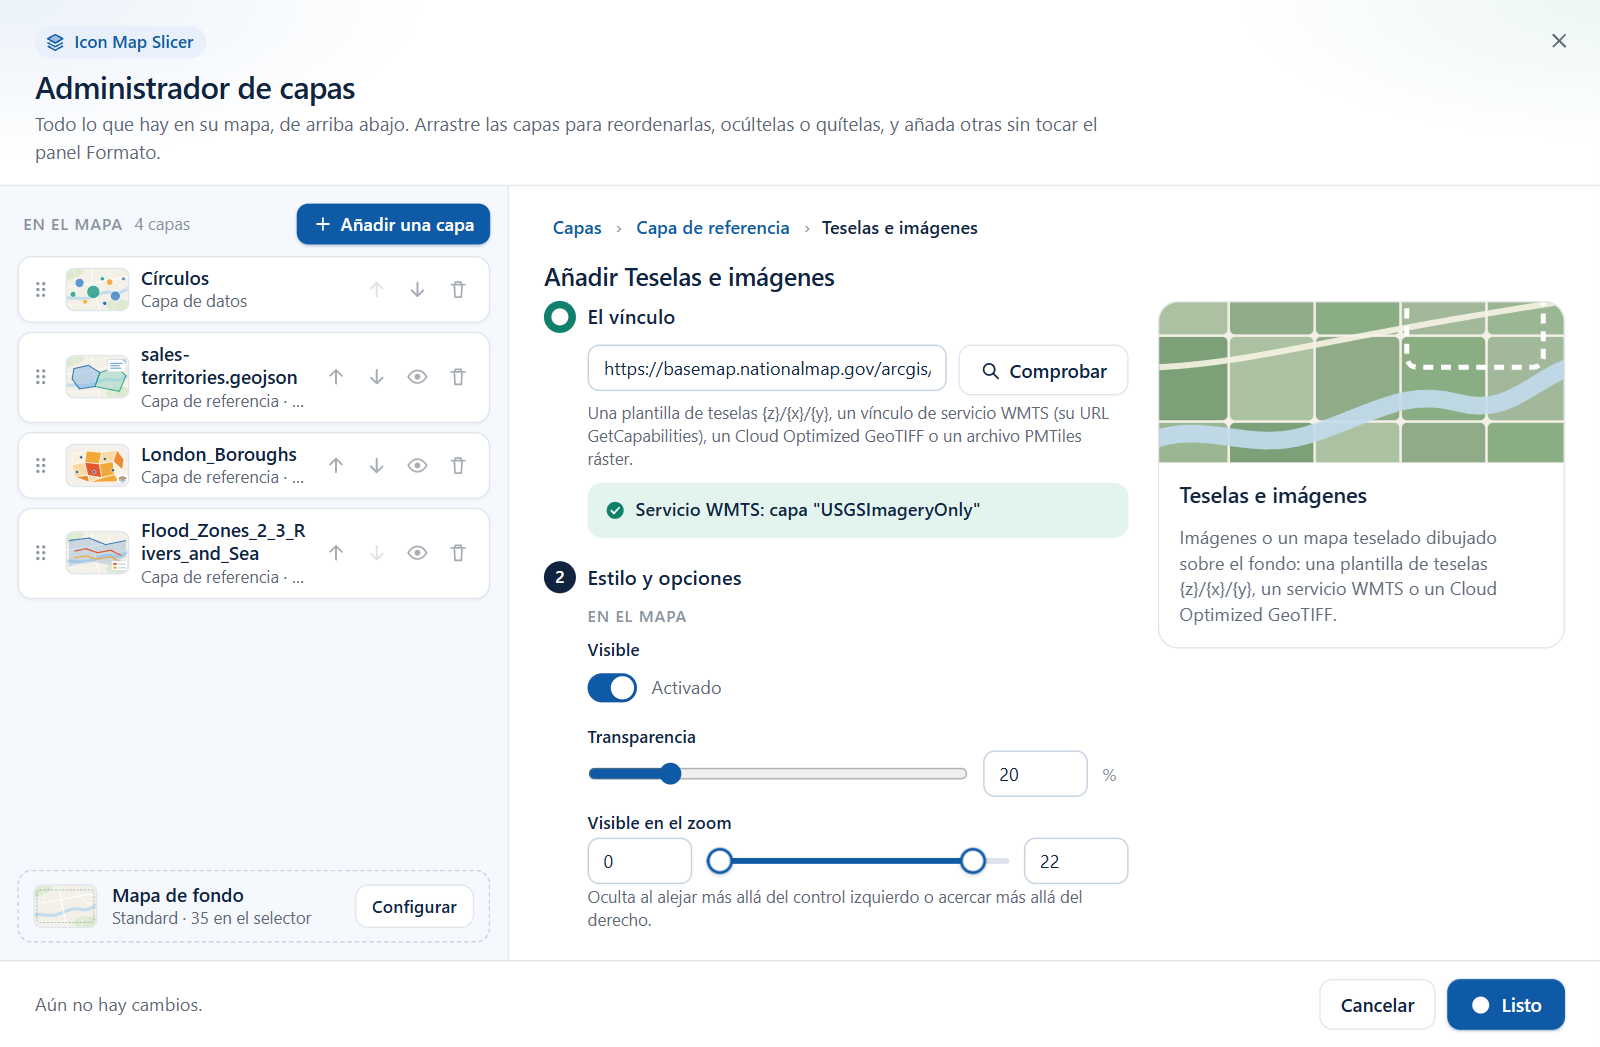The width and height of the screenshot is (1600, 1047).
Task: Click the Transparencia slider handle
Action: click(x=671, y=773)
